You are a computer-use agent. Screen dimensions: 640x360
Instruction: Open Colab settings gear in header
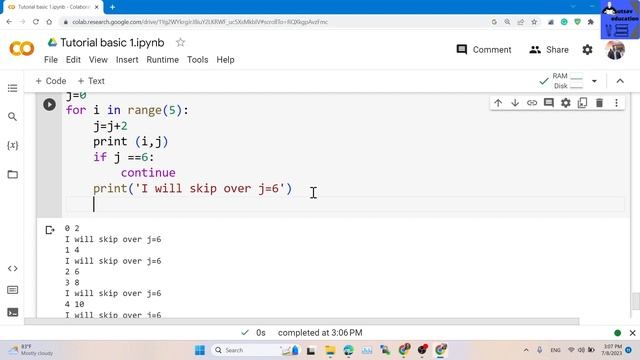[x=587, y=50]
